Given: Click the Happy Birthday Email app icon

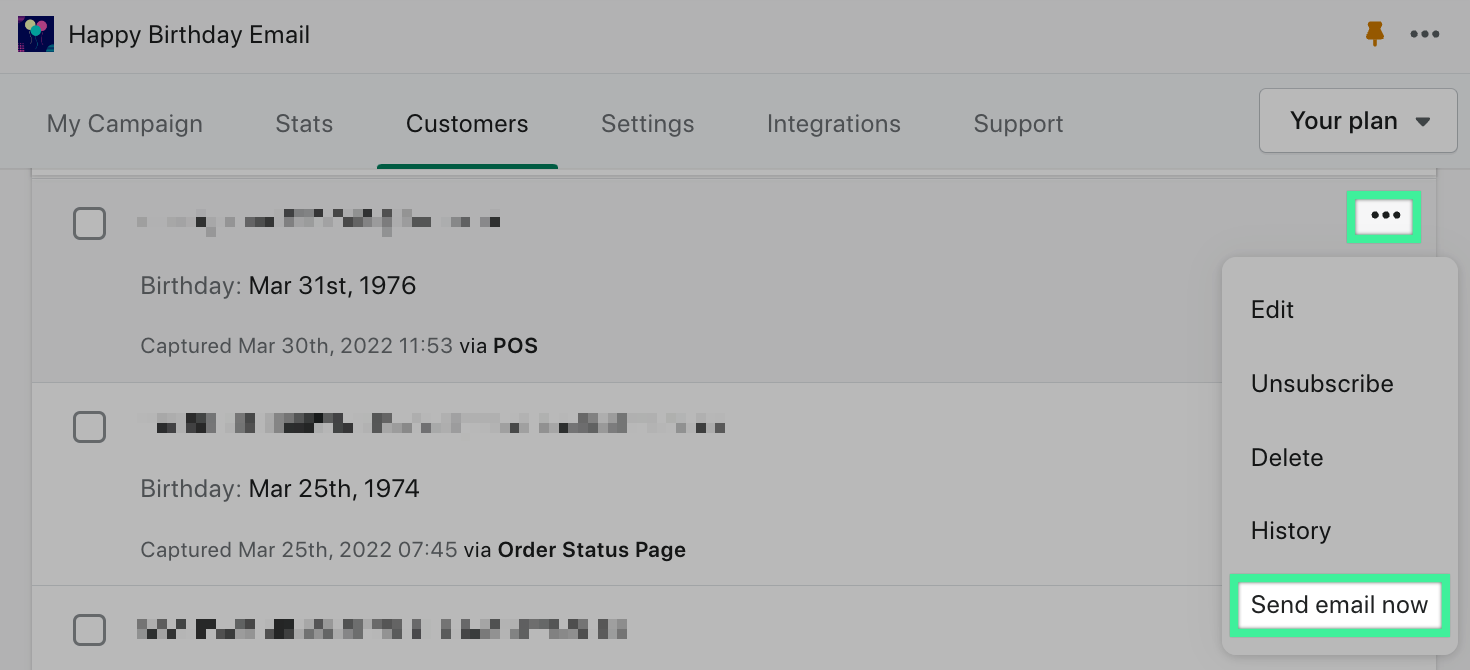Looking at the screenshot, I should click(x=36, y=35).
